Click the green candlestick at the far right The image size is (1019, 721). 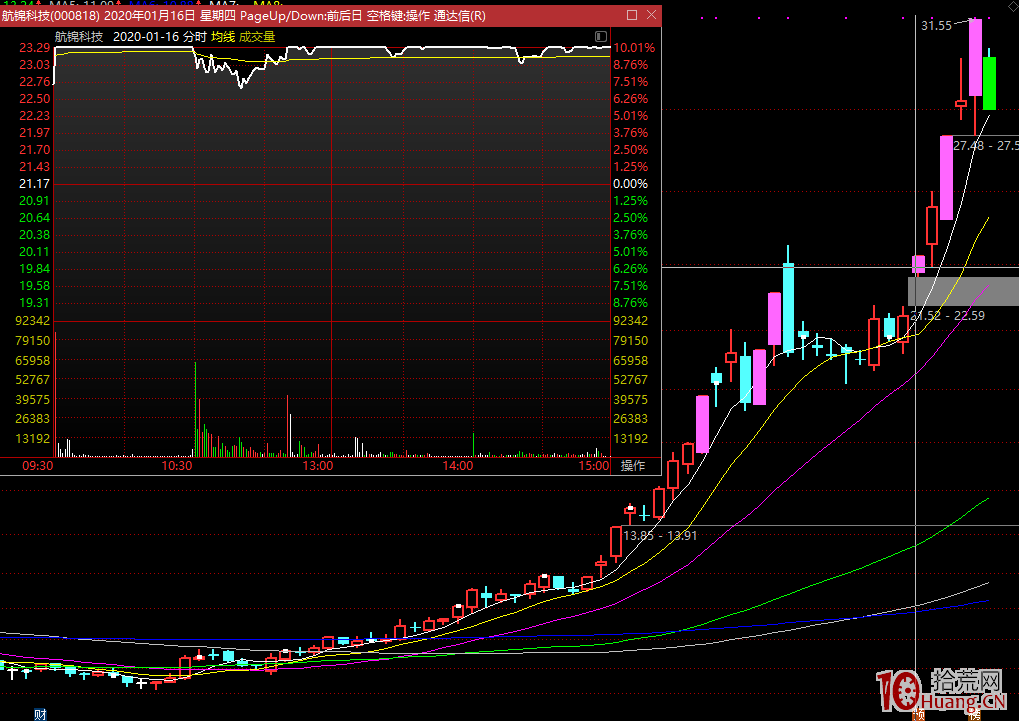989,83
